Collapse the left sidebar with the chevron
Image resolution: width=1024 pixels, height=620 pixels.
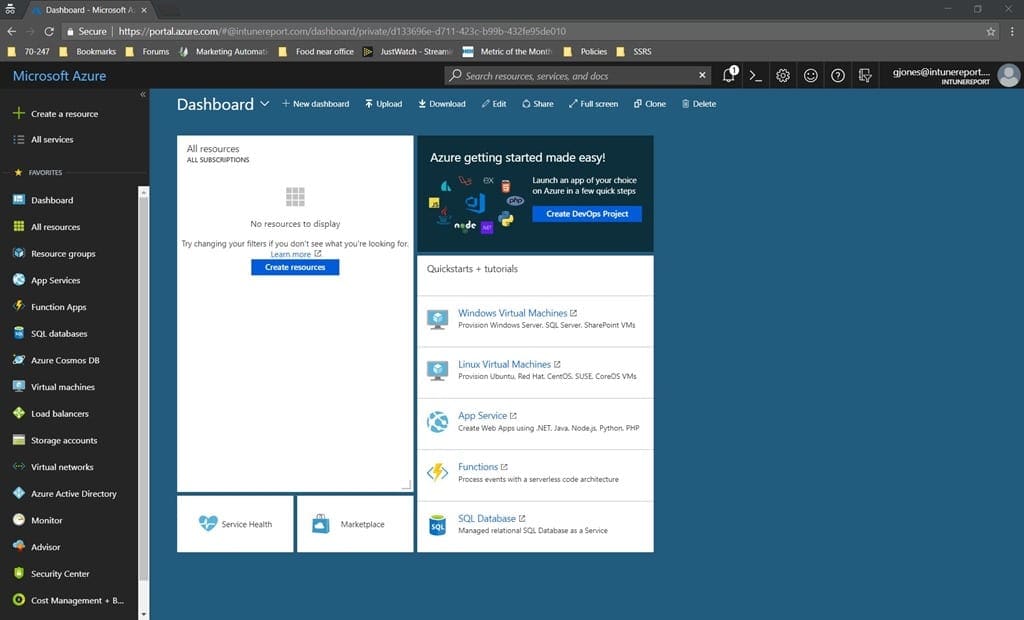pos(143,95)
